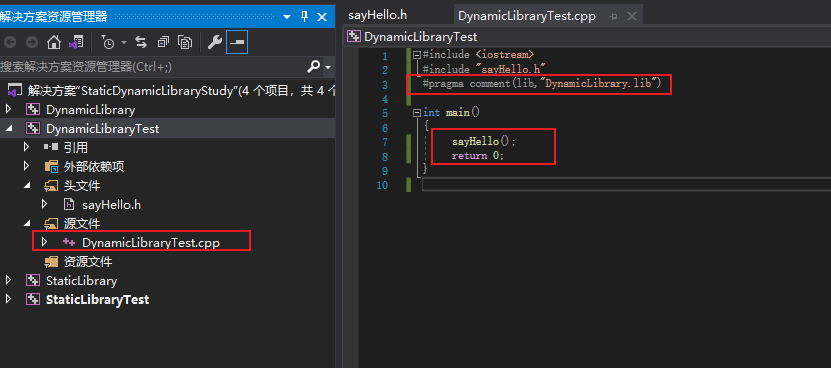
Task: Expand the 引用 node
Action: click(26, 147)
